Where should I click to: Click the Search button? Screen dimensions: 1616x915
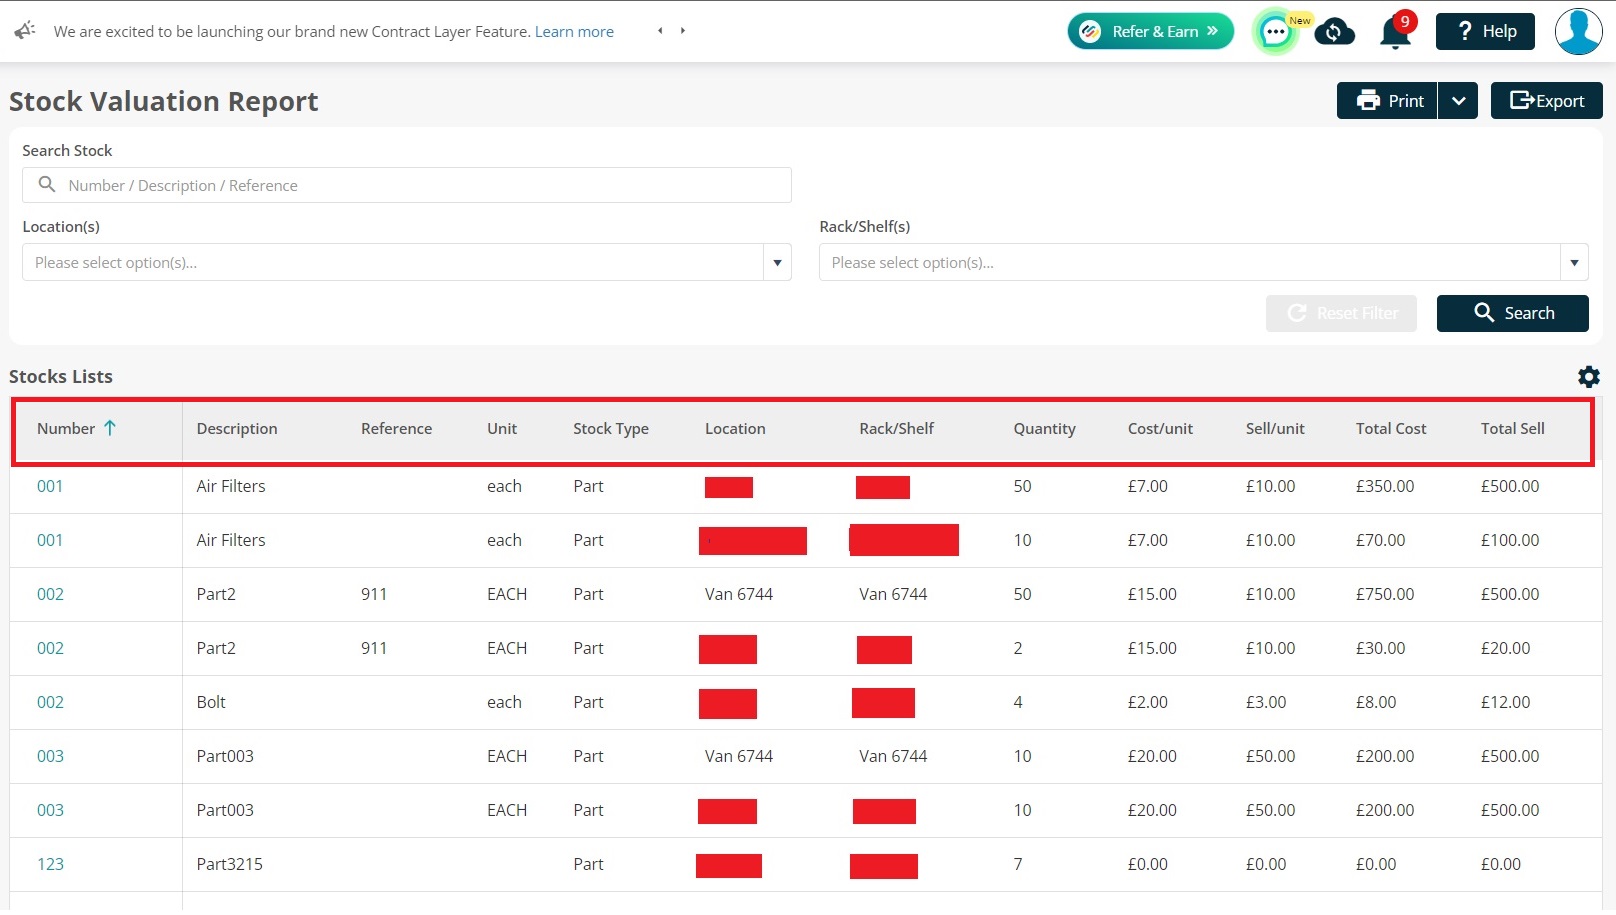pos(1513,313)
